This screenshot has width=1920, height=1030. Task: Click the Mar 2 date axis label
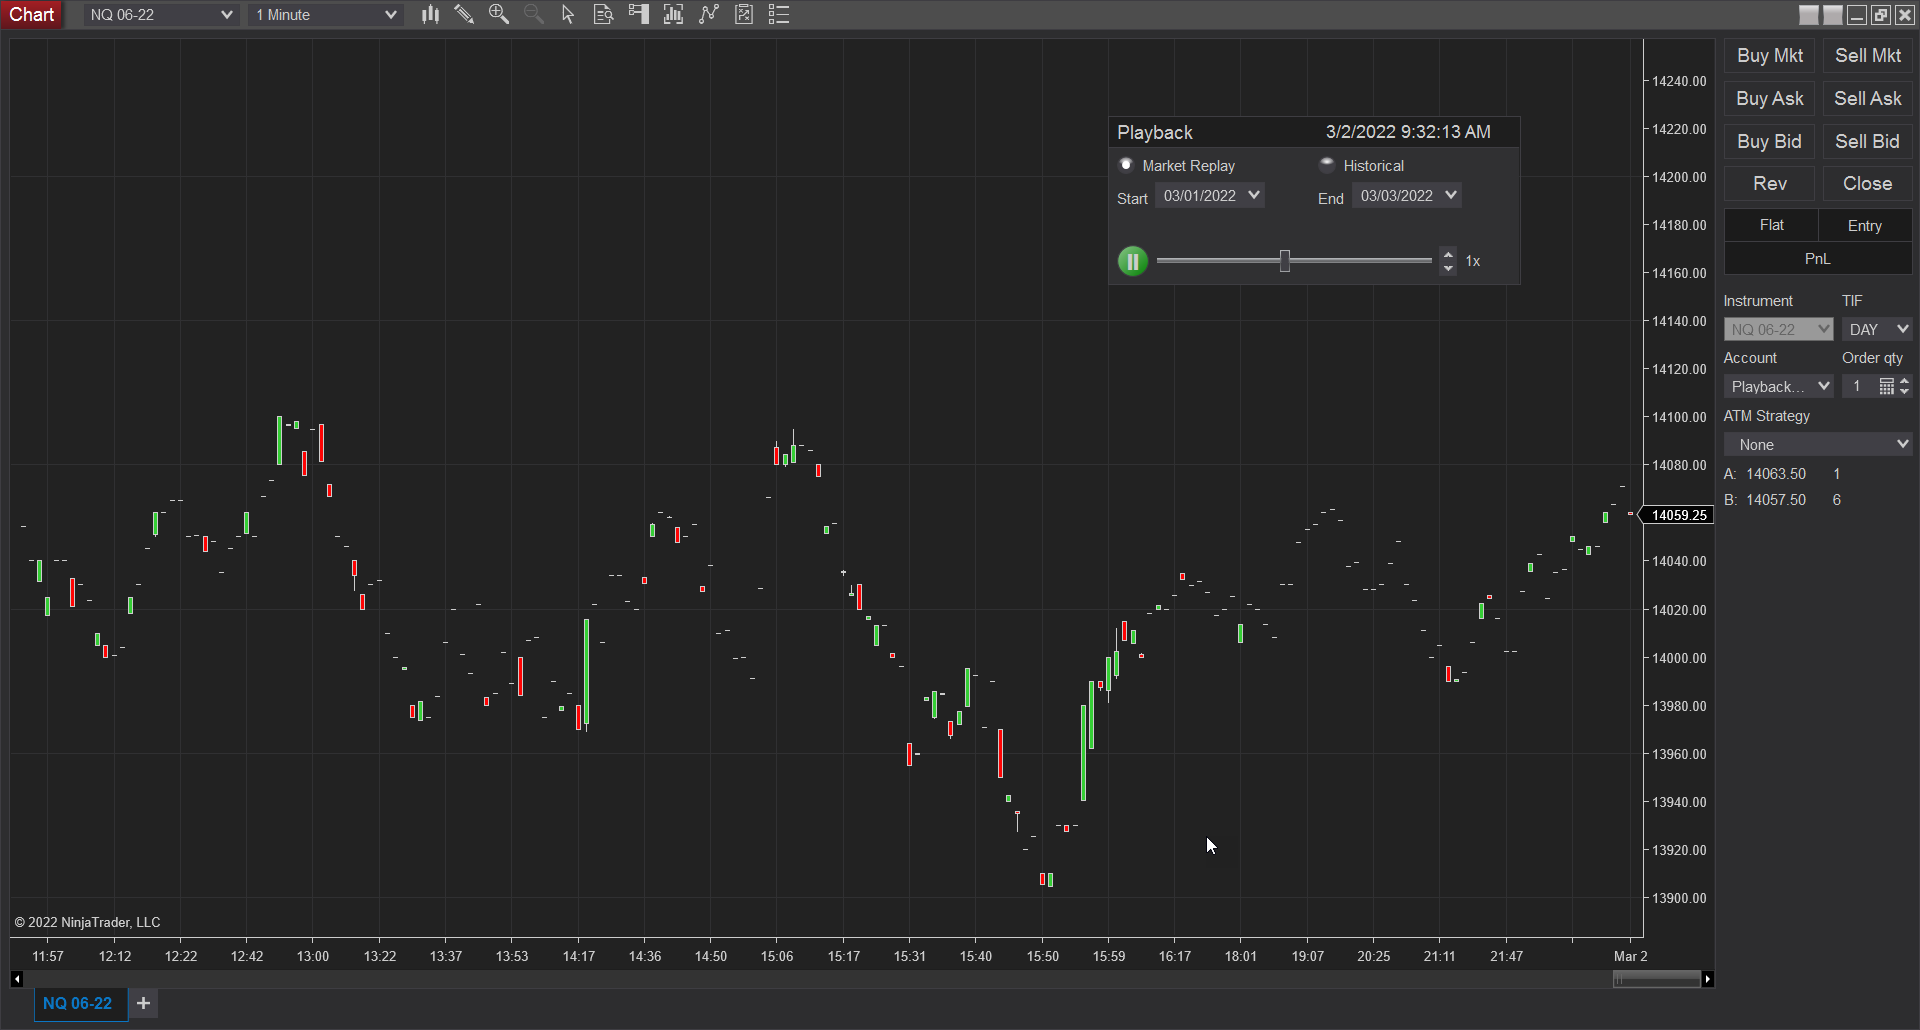click(x=1631, y=956)
